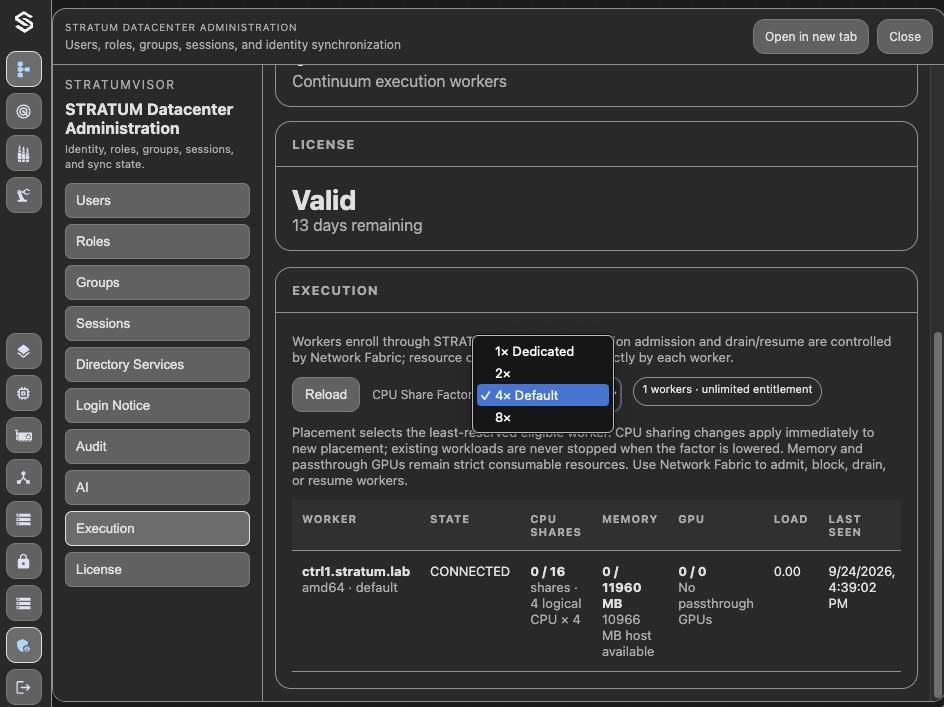This screenshot has width=944, height=707.
Task: Open the Audit section
Action: point(157,446)
